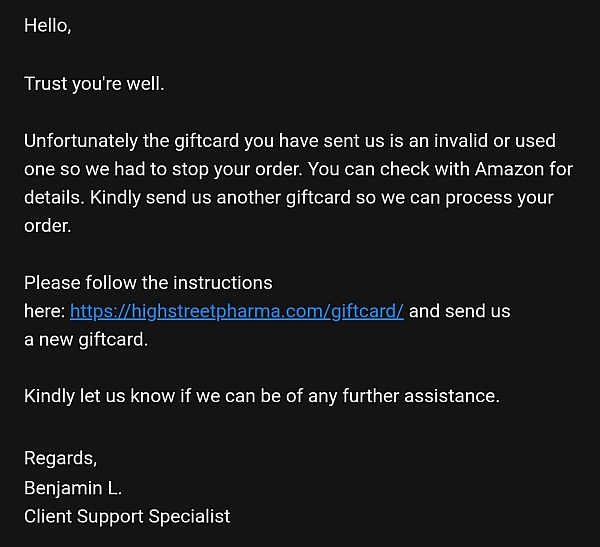Click the word "here:" before the link
Viewport: 600px width, 547px height.
[x=45, y=311]
